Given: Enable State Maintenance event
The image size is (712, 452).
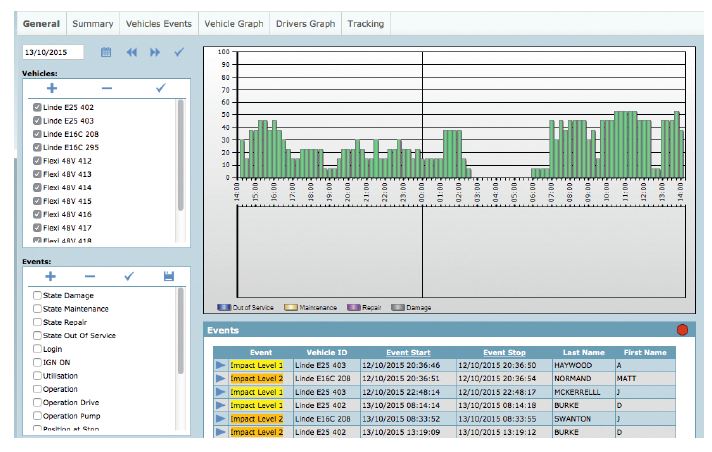Looking at the screenshot, I should tap(37, 309).
